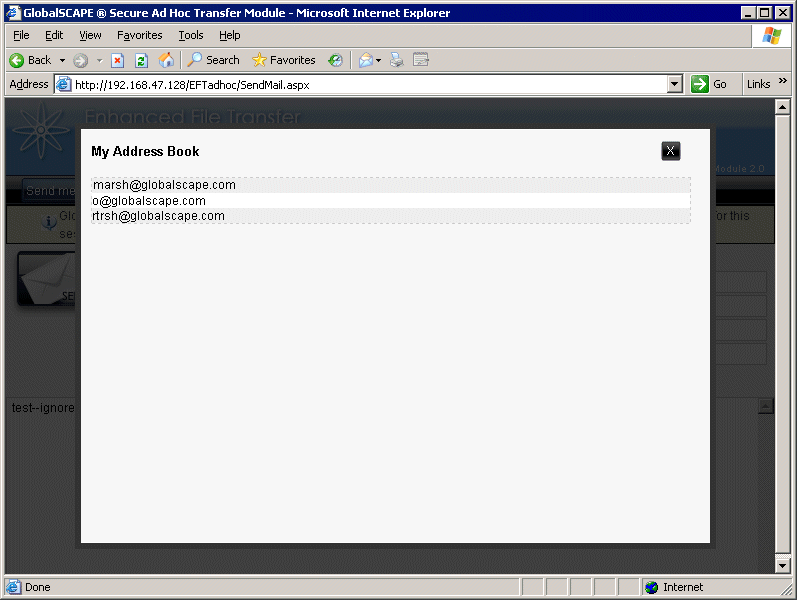Expand the address bar dropdown

[x=675, y=84]
